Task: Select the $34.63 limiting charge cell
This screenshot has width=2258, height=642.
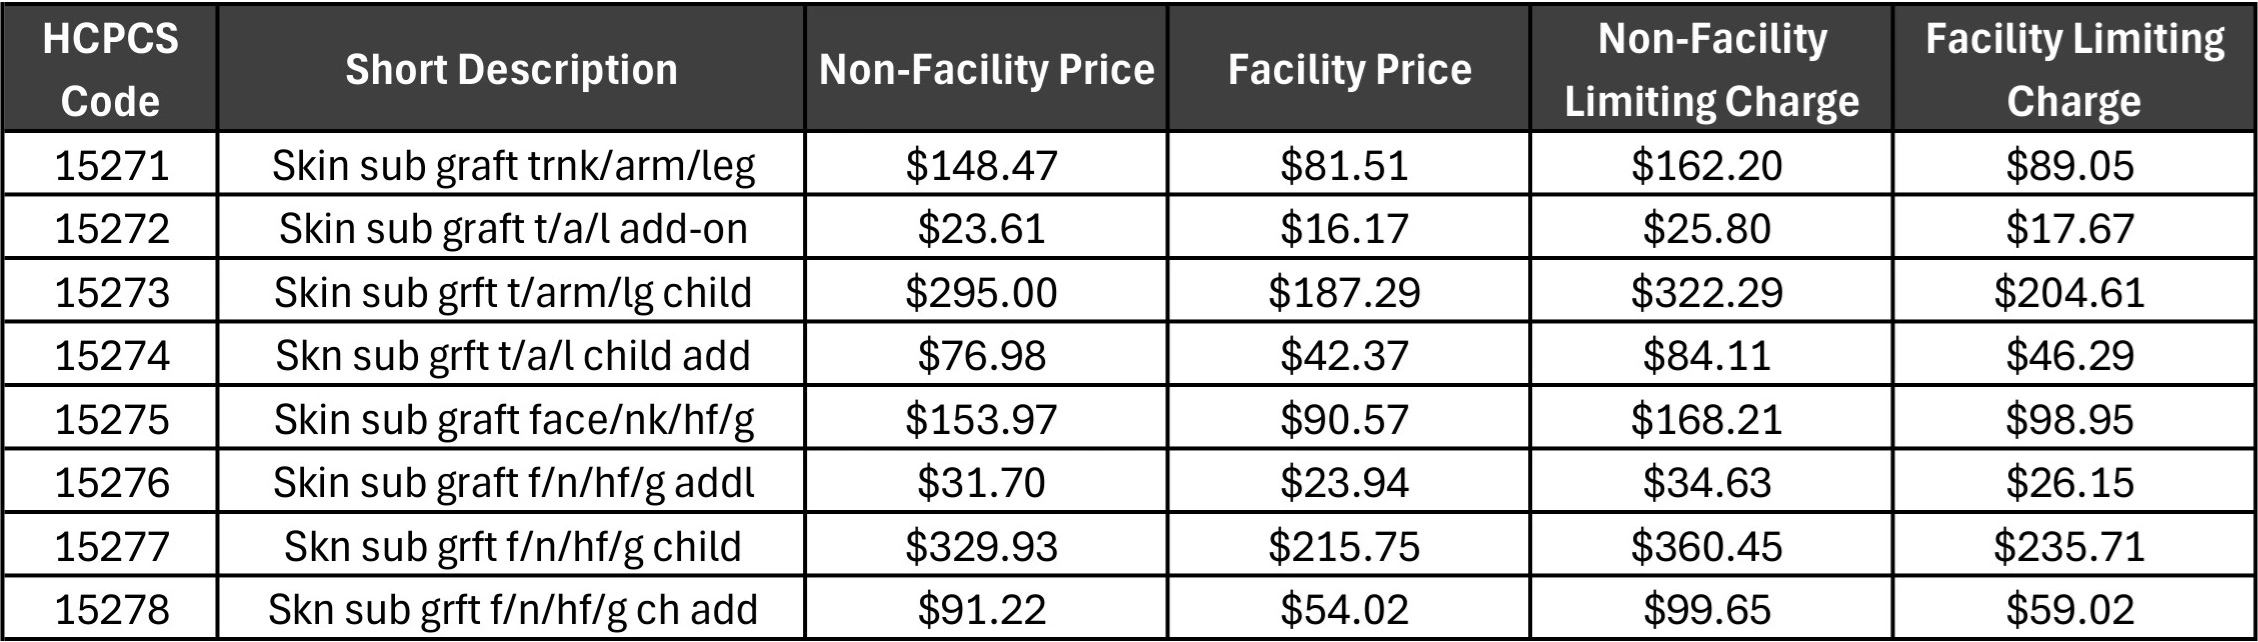Action: 1706,482
